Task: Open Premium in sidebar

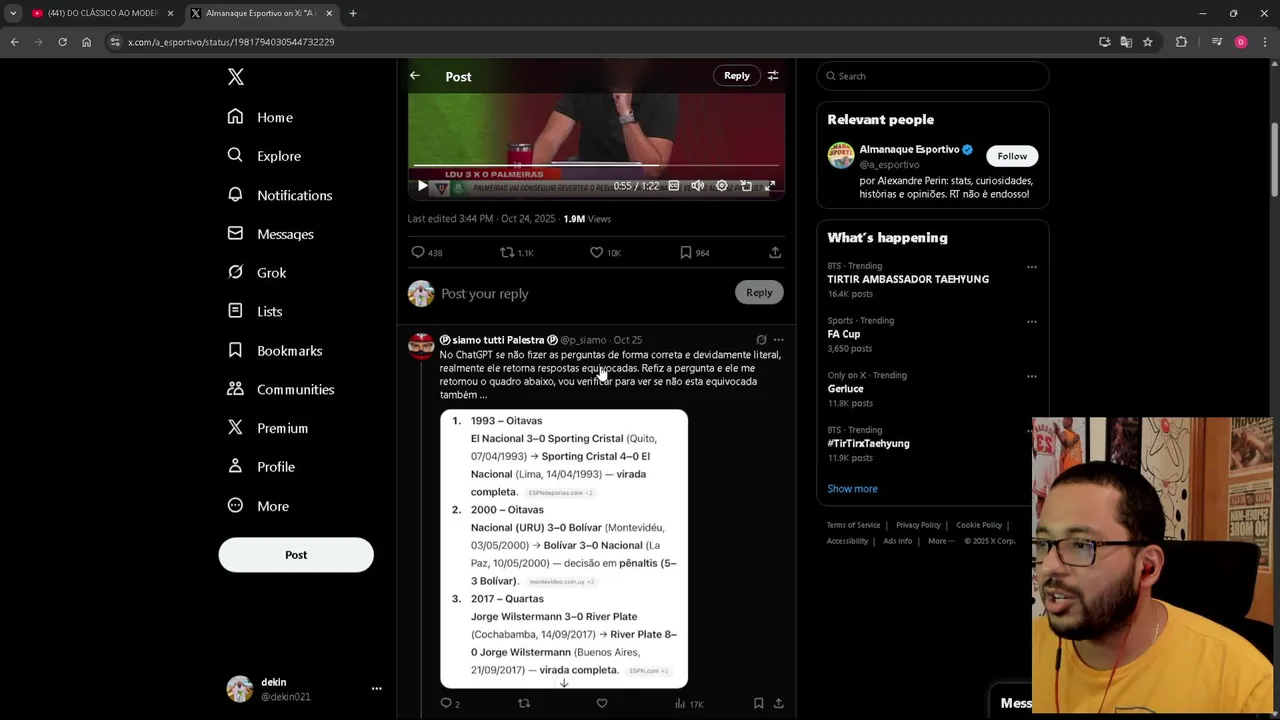Action: pyautogui.click(x=267, y=428)
